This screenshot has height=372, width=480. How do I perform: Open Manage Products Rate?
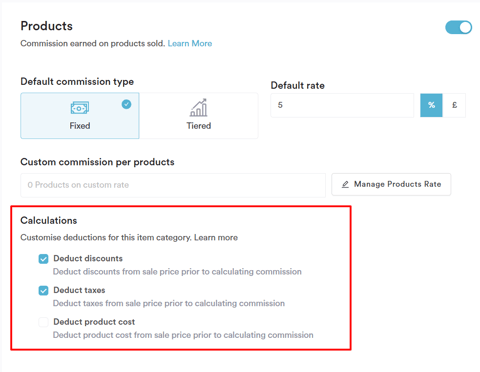[x=391, y=184]
